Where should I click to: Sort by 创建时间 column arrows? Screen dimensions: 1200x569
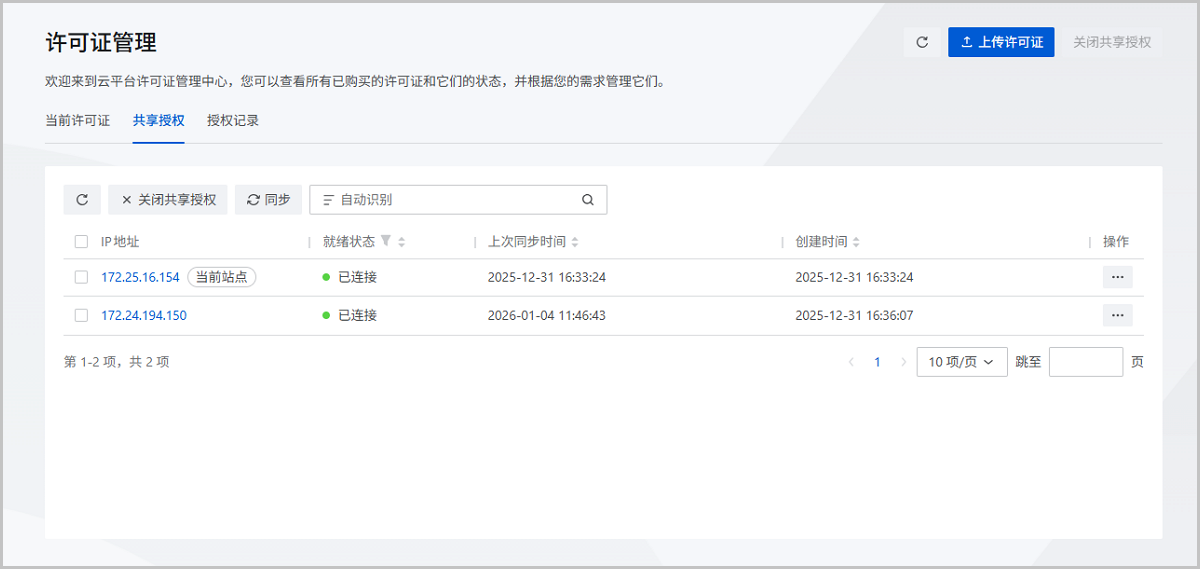tap(857, 242)
